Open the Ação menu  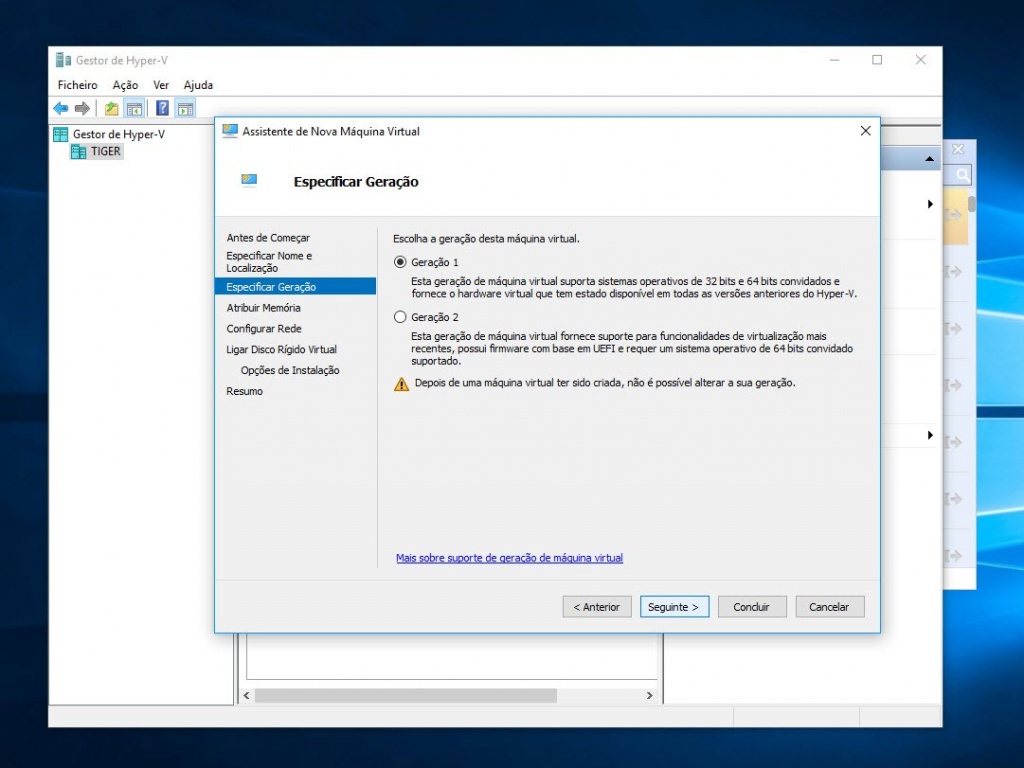coord(124,85)
